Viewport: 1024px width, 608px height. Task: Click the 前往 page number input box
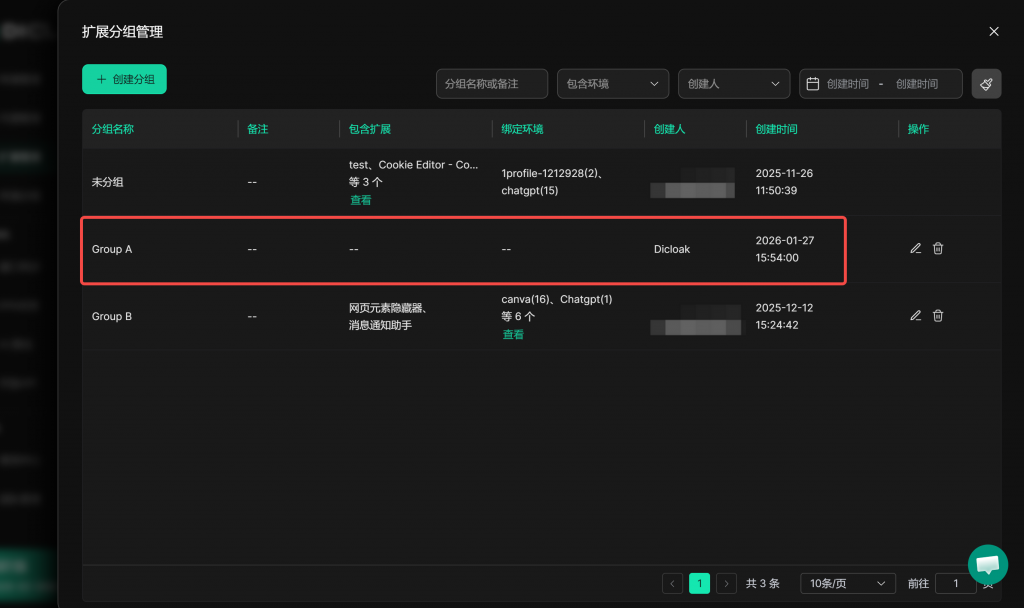click(x=955, y=583)
